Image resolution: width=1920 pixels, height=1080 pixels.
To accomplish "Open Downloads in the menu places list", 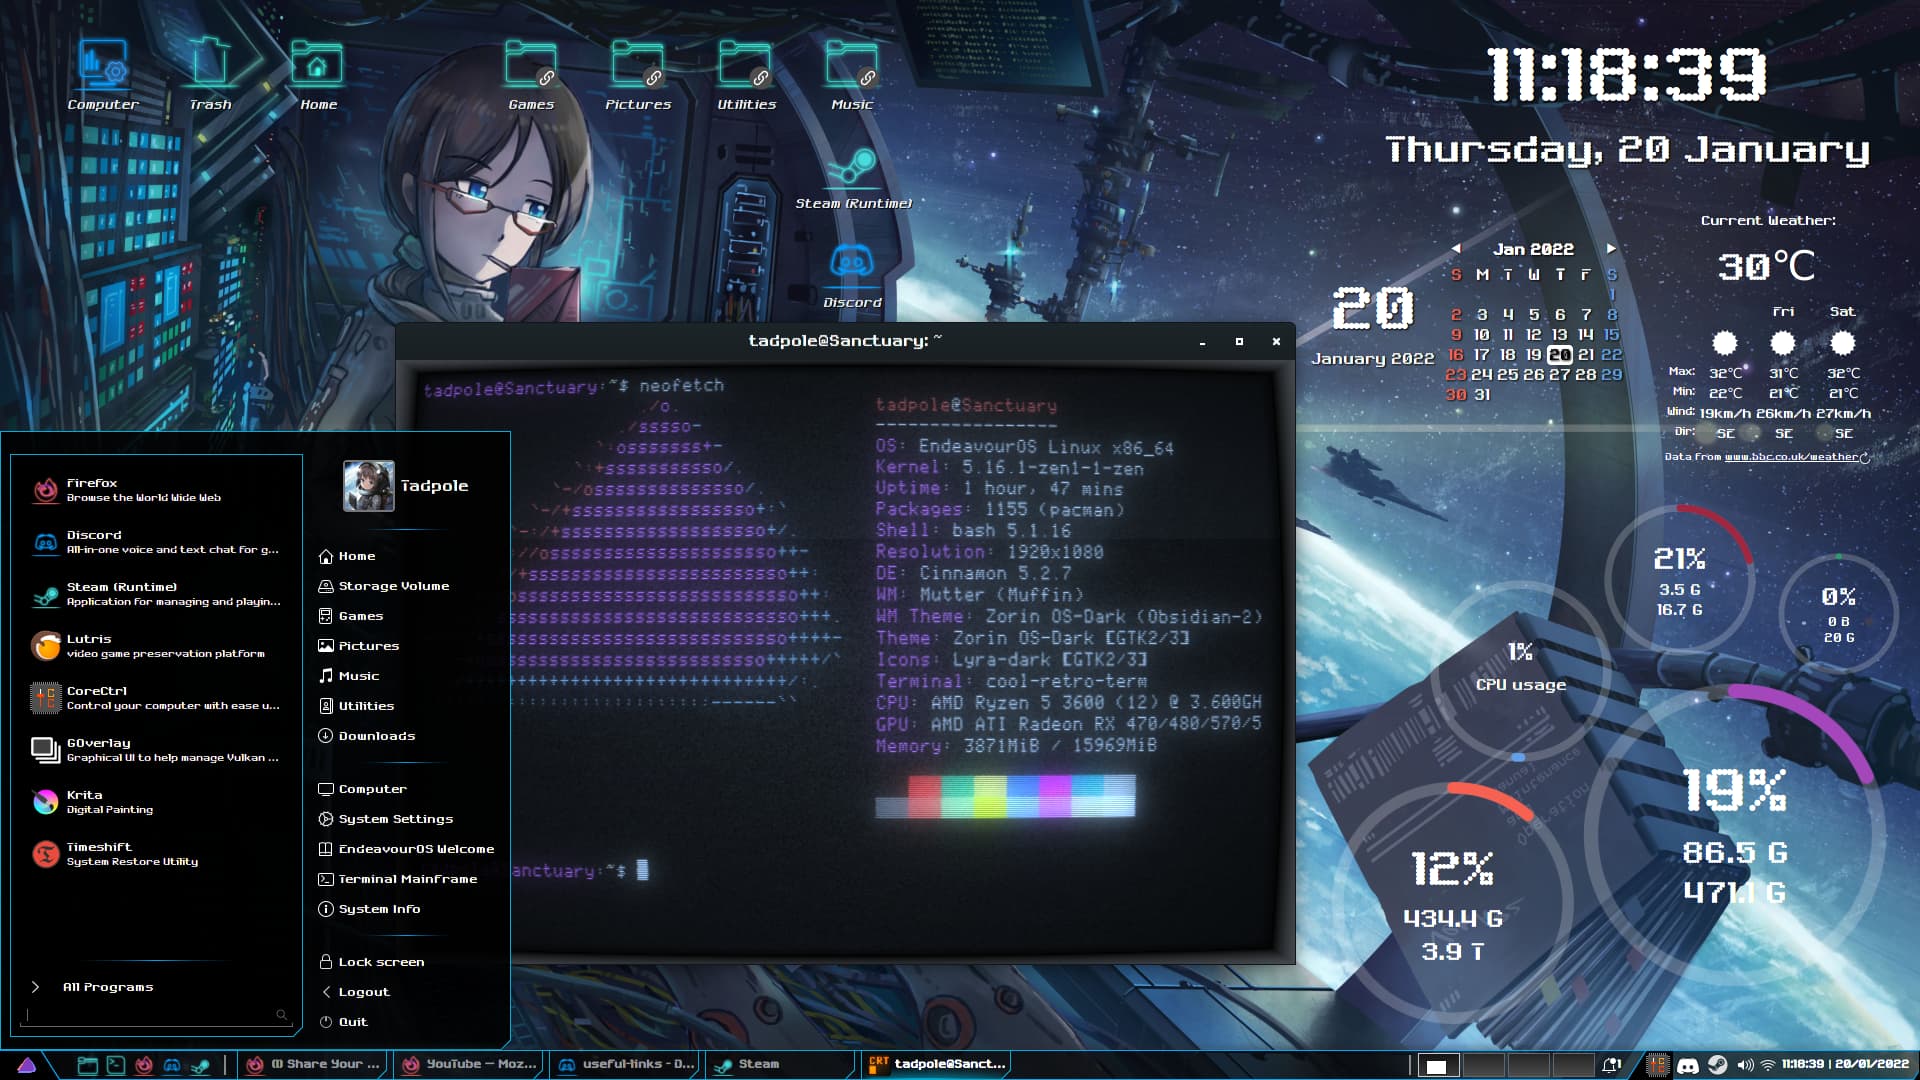I will 366,736.
